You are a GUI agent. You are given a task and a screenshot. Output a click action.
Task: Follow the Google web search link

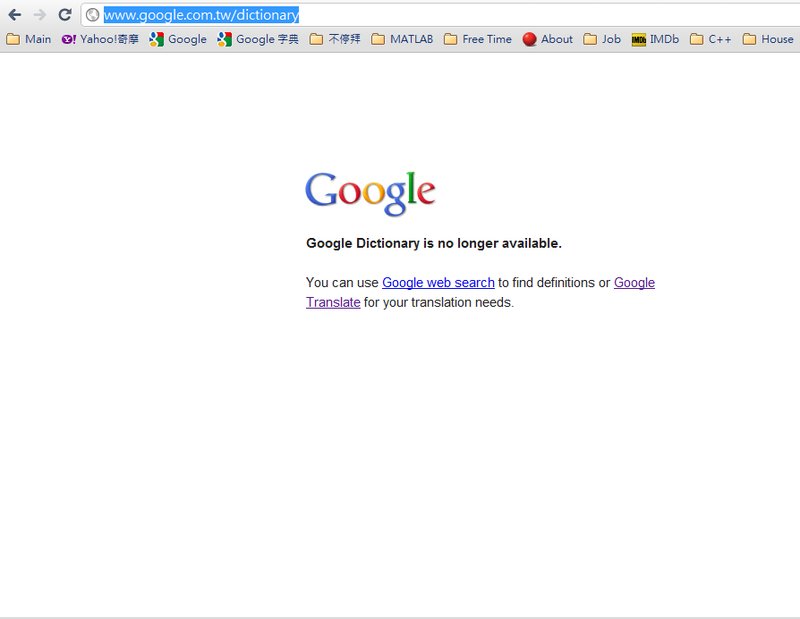[438, 283]
